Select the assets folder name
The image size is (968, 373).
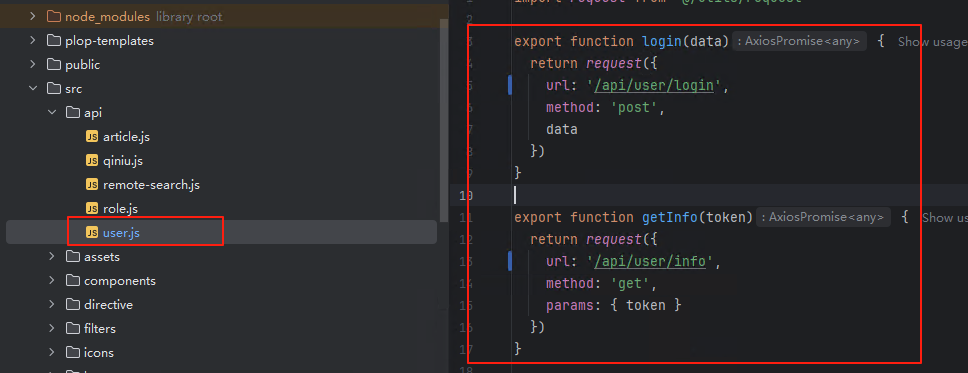102,256
